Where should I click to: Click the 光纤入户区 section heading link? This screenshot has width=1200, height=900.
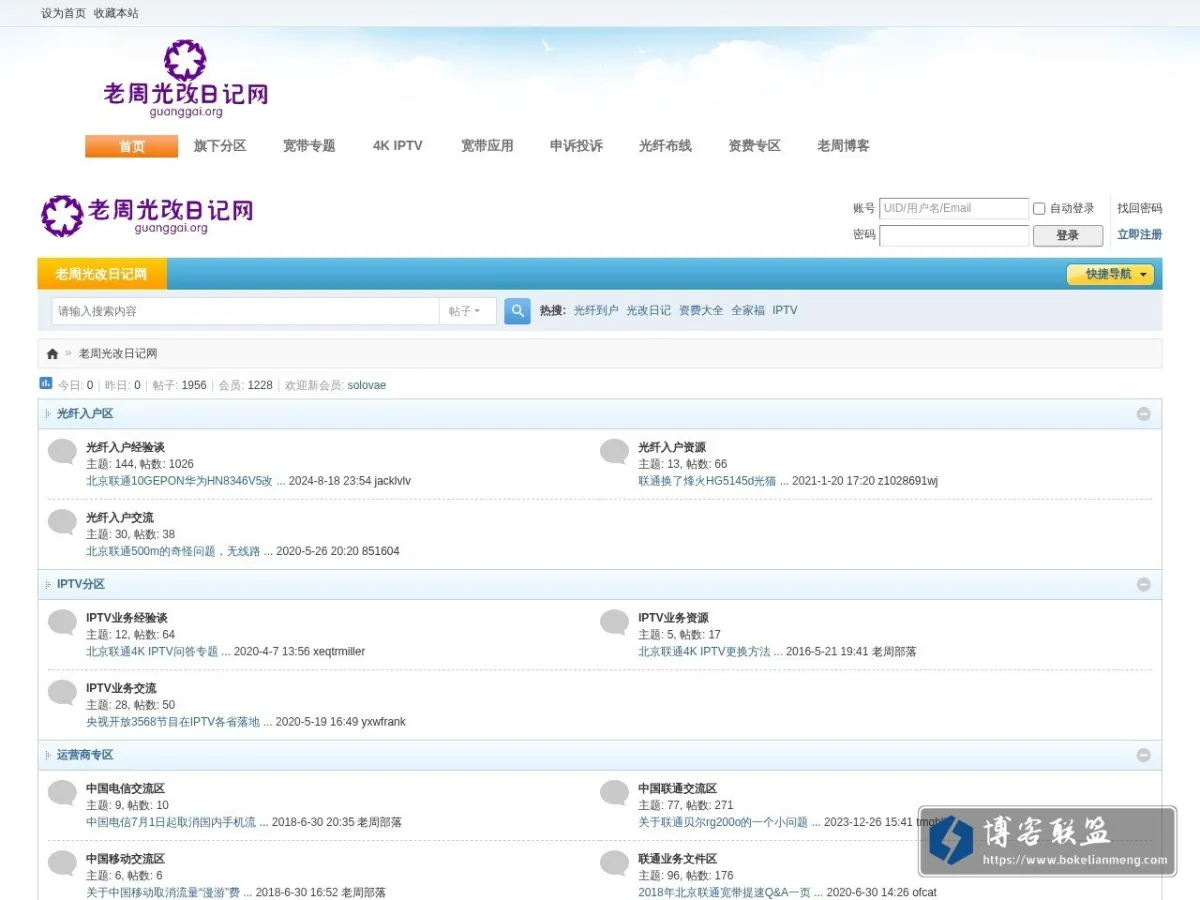pyautogui.click(x=85, y=414)
